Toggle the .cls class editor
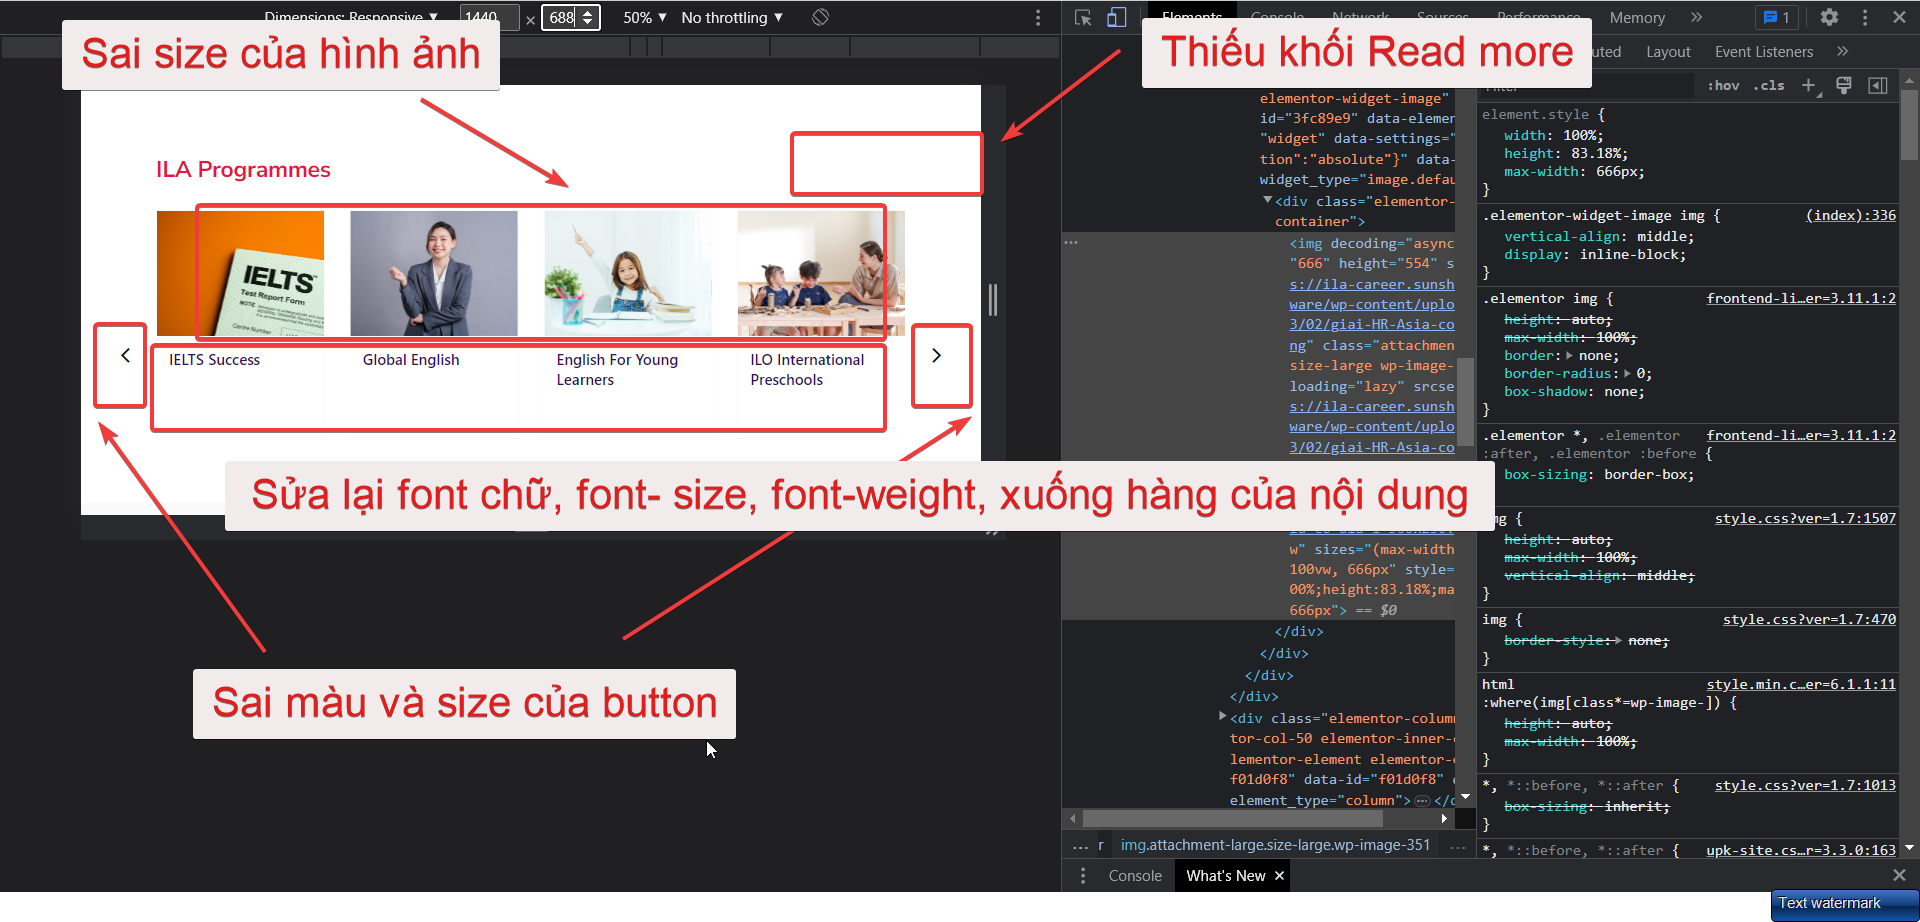This screenshot has height=922, width=1920. click(1769, 86)
